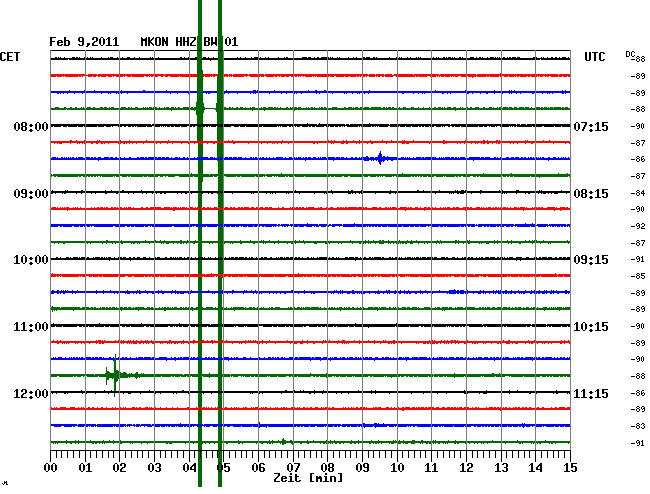This screenshot has width=650, height=494.
Task: Click the 09:15 UTC time label
Action: pyautogui.click(x=591, y=260)
